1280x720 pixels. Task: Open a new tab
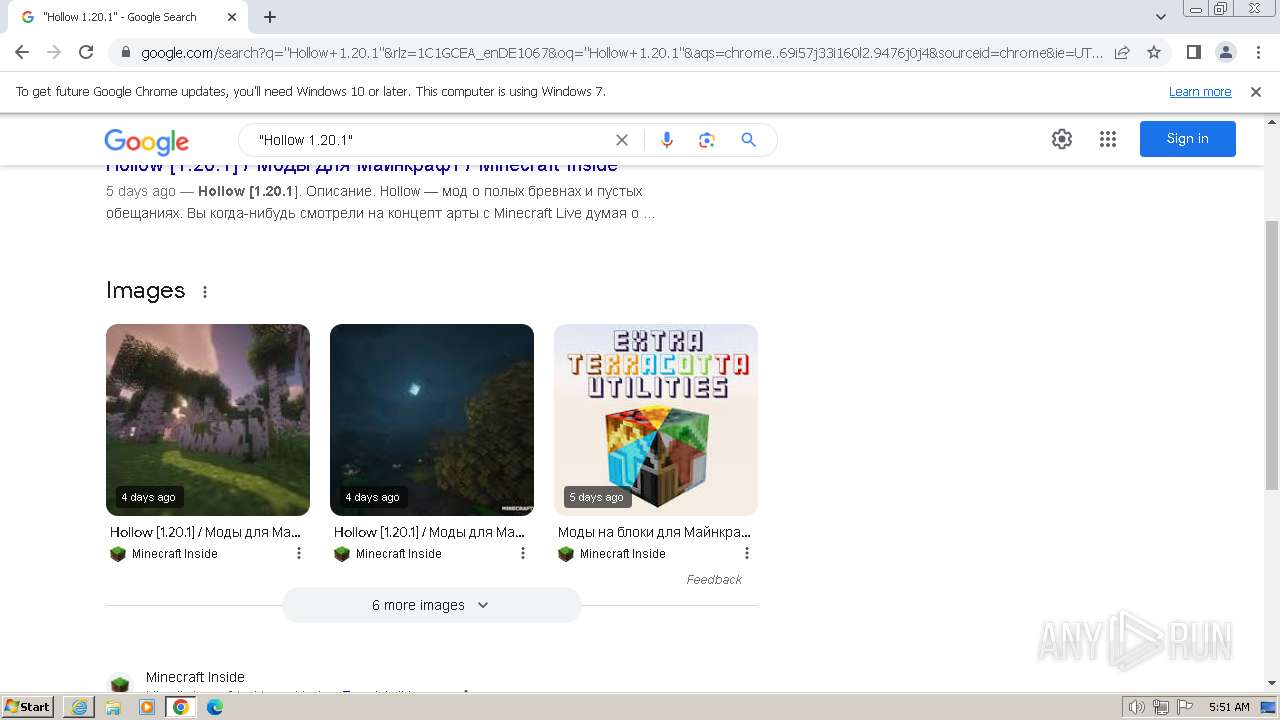point(270,17)
